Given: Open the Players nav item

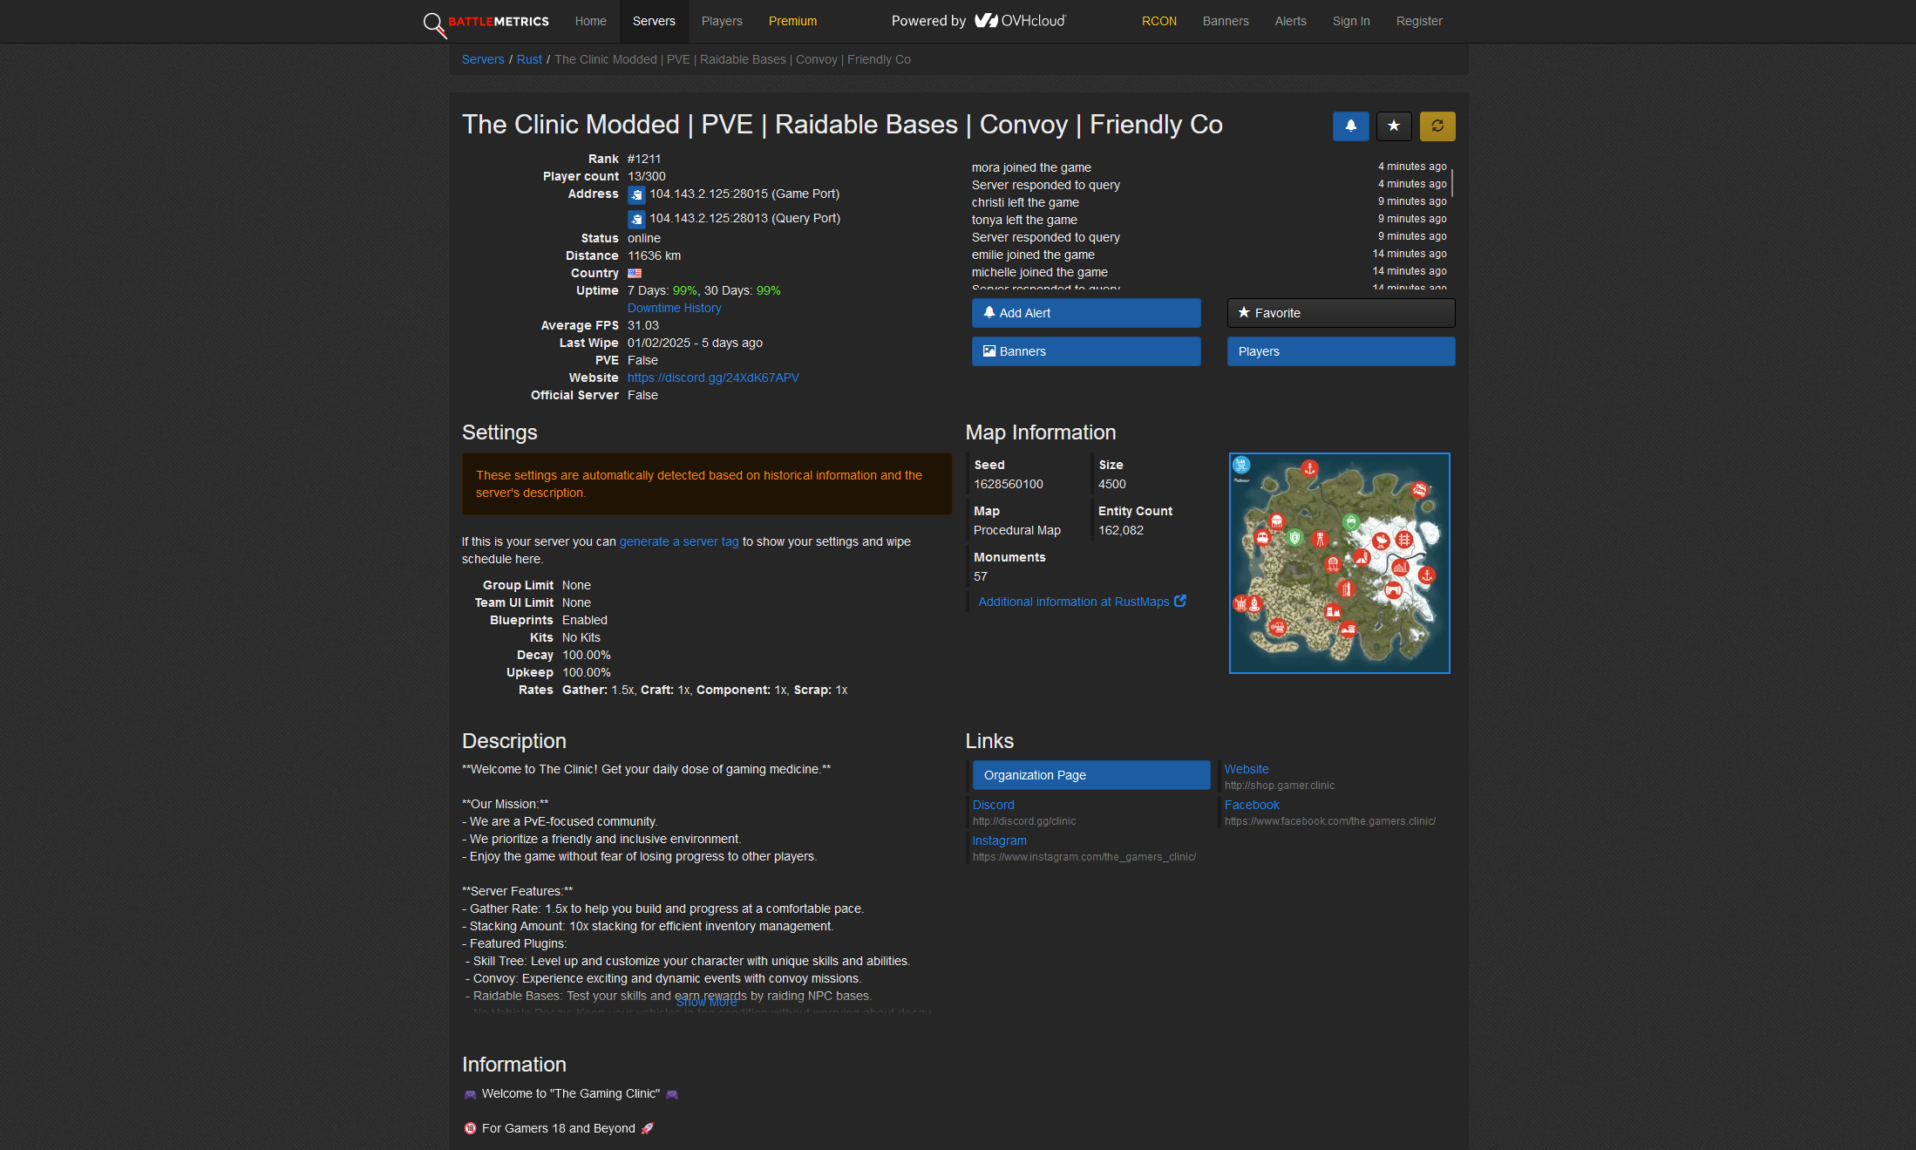Looking at the screenshot, I should point(722,21).
